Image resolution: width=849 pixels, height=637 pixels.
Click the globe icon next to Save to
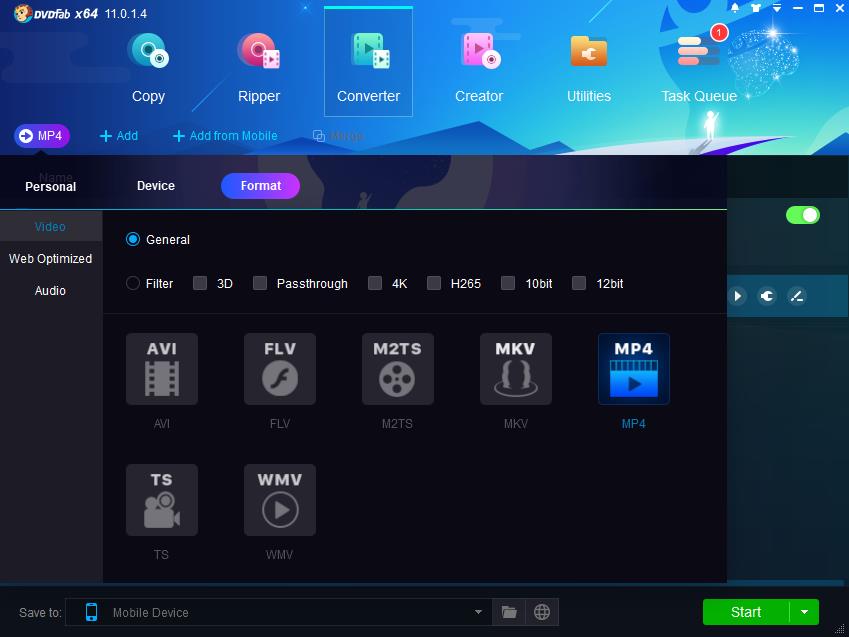coord(541,612)
